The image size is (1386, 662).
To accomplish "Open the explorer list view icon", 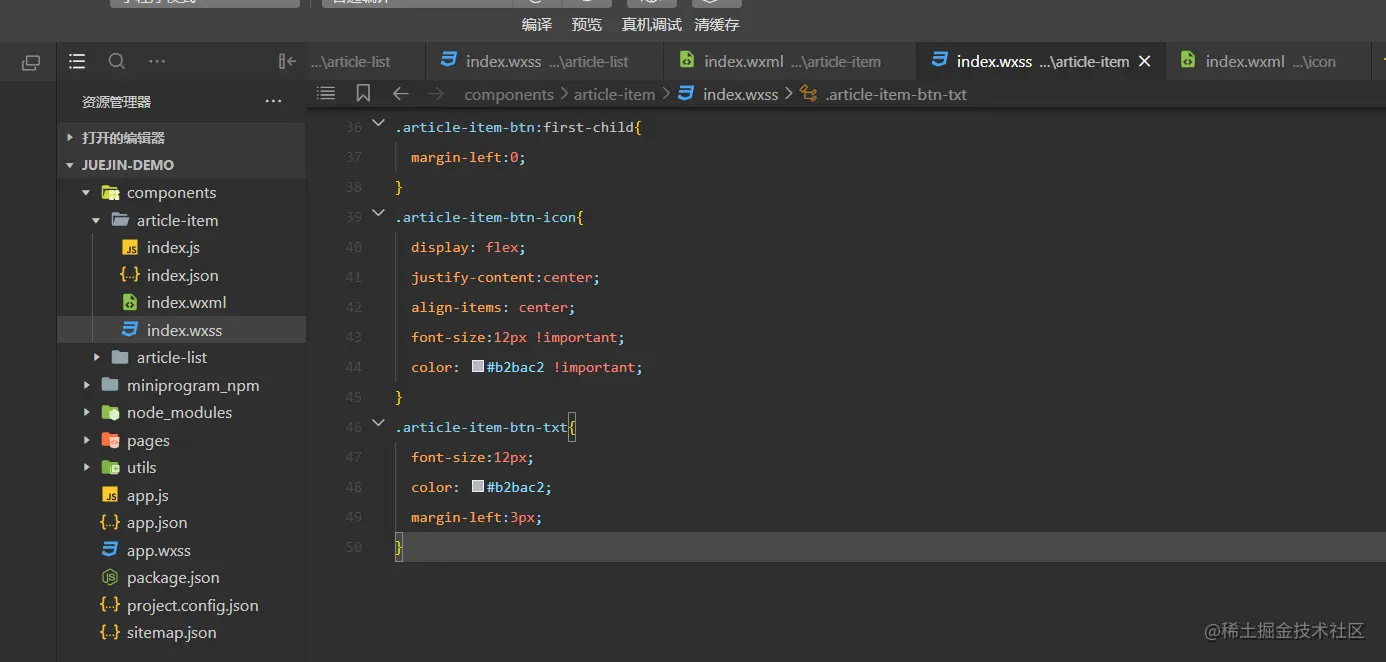I will point(77,62).
